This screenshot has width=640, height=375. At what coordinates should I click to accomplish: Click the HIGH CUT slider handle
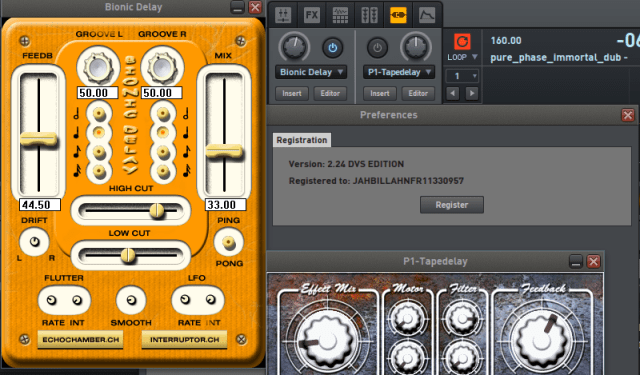click(157, 211)
